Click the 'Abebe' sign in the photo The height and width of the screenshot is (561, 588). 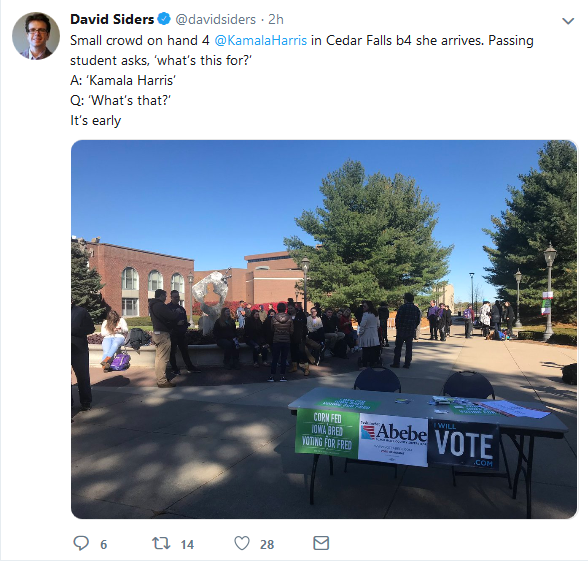(x=393, y=439)
